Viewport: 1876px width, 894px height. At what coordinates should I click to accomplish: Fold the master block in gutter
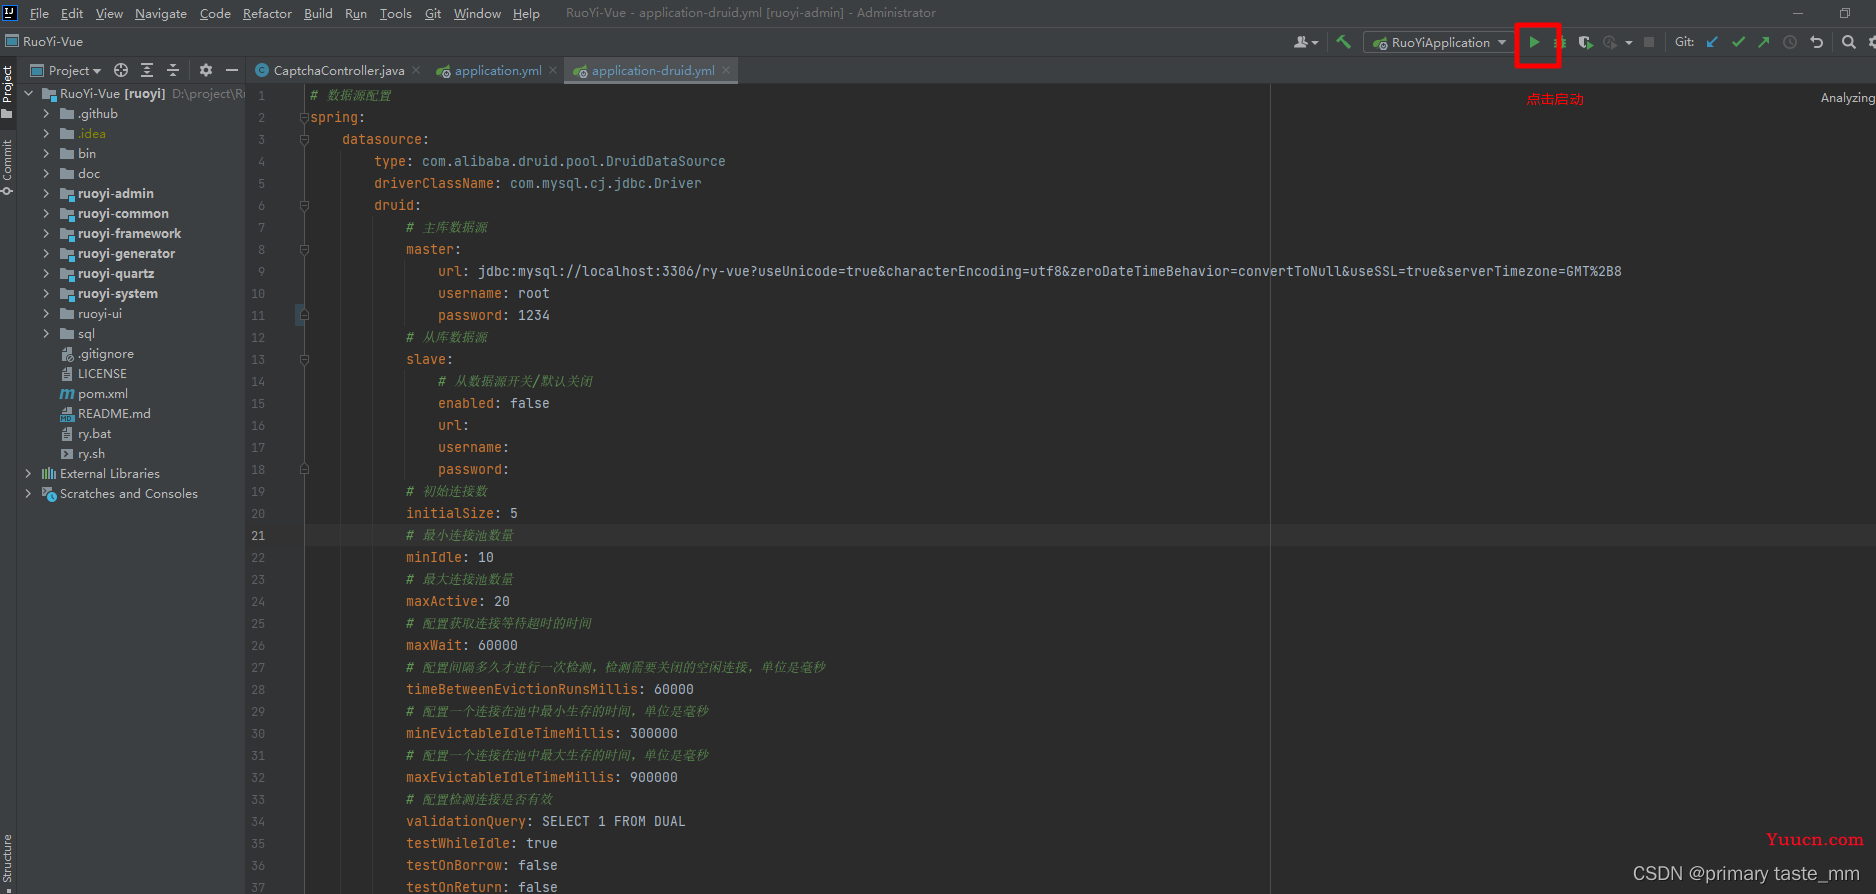[x=304, y=249]
